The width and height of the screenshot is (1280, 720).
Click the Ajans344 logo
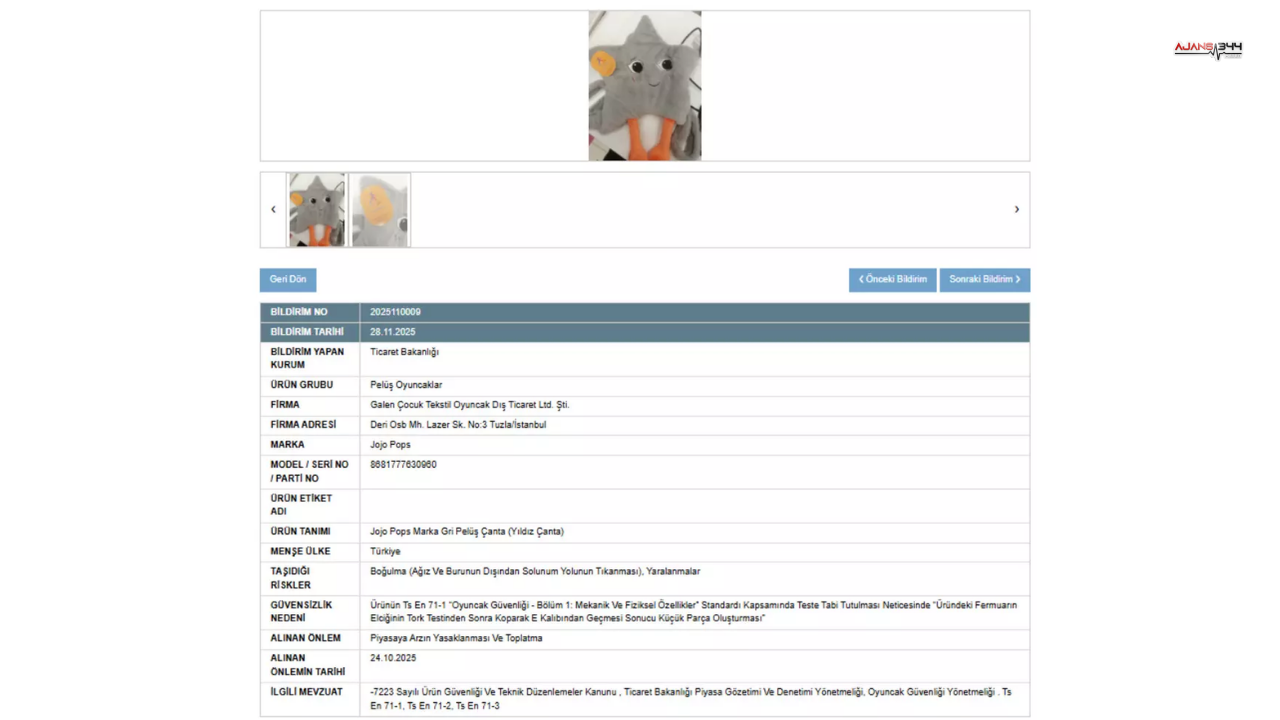tap(1207, 50)
